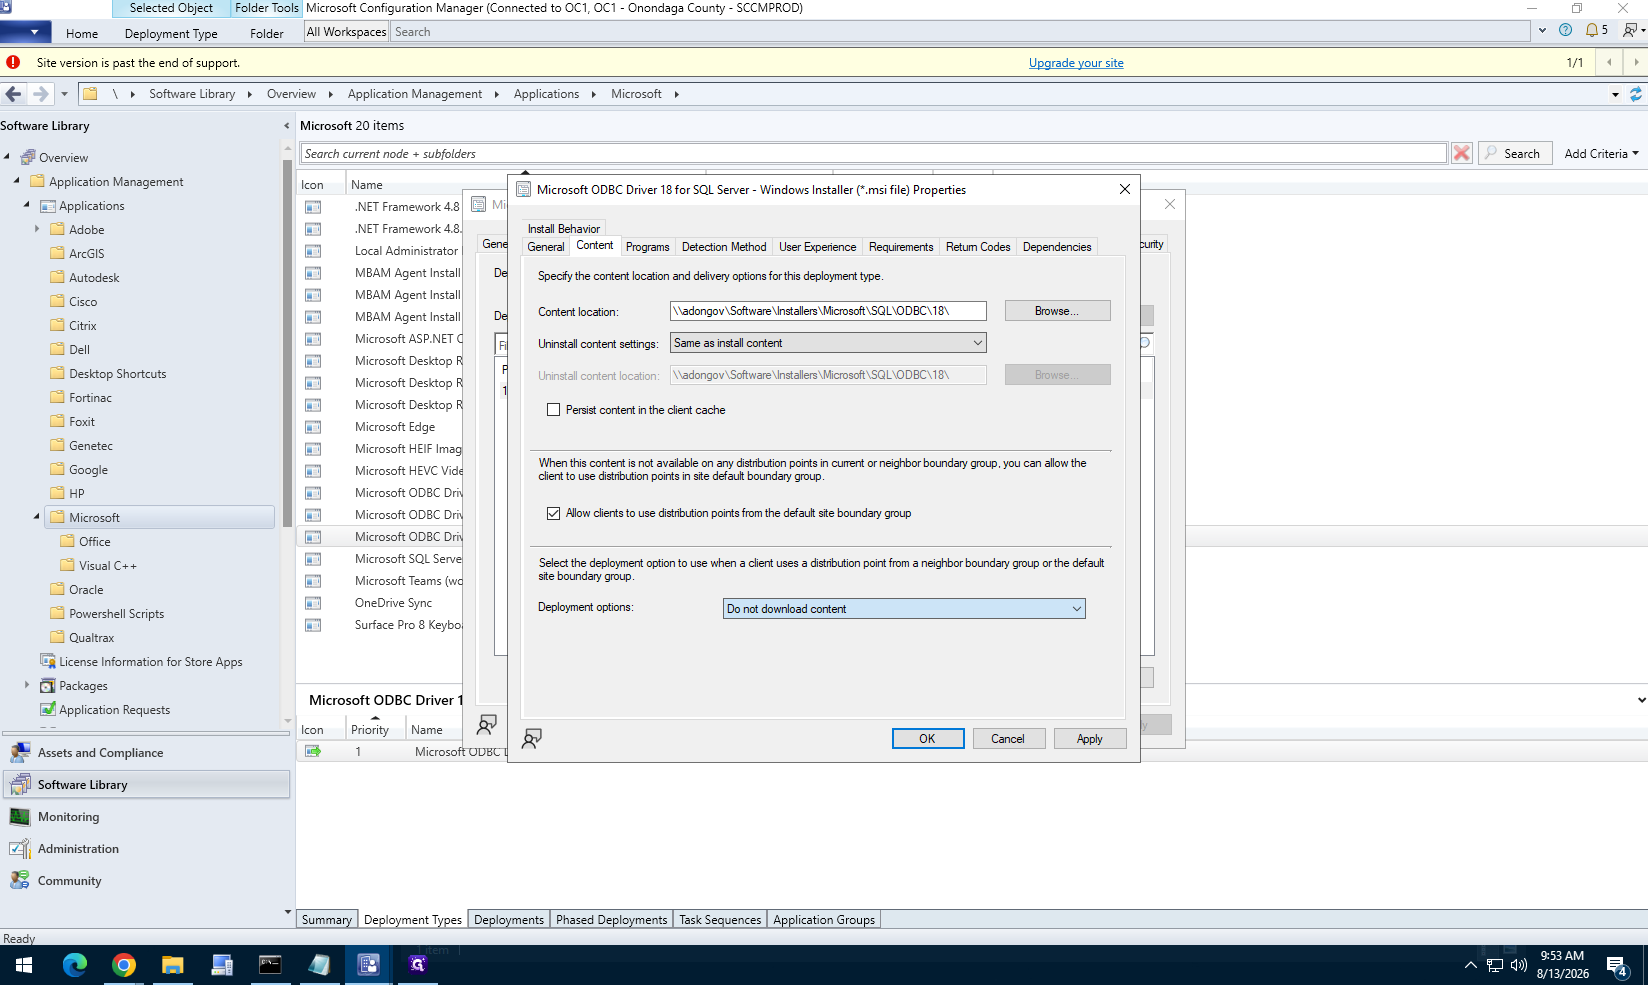Switch to the Requirements tab
The image size is (1648, 985).
[x=901, y=247]
